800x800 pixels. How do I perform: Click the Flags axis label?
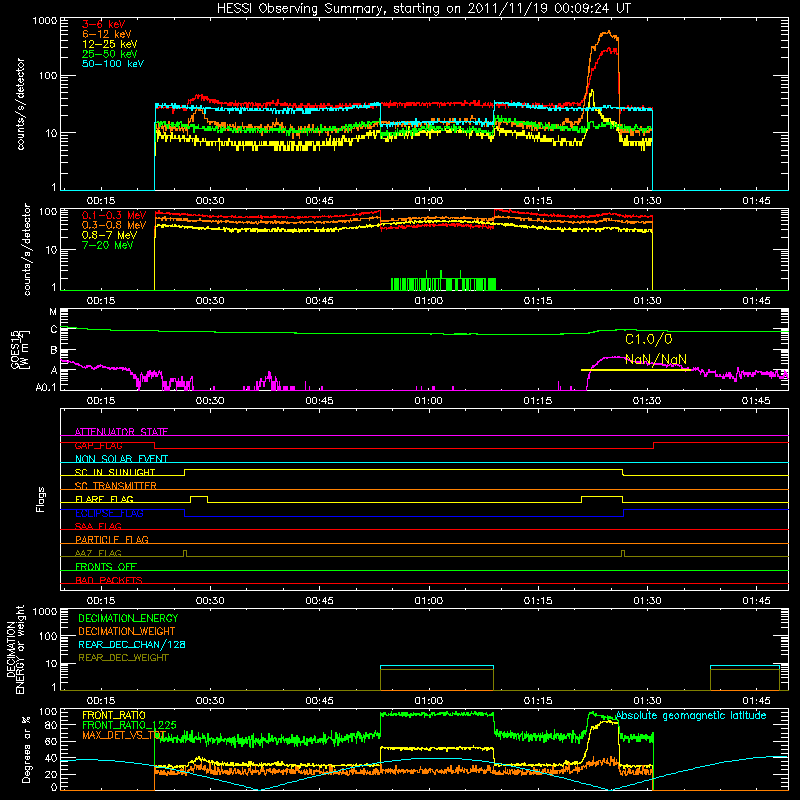(x=41, y=499)
